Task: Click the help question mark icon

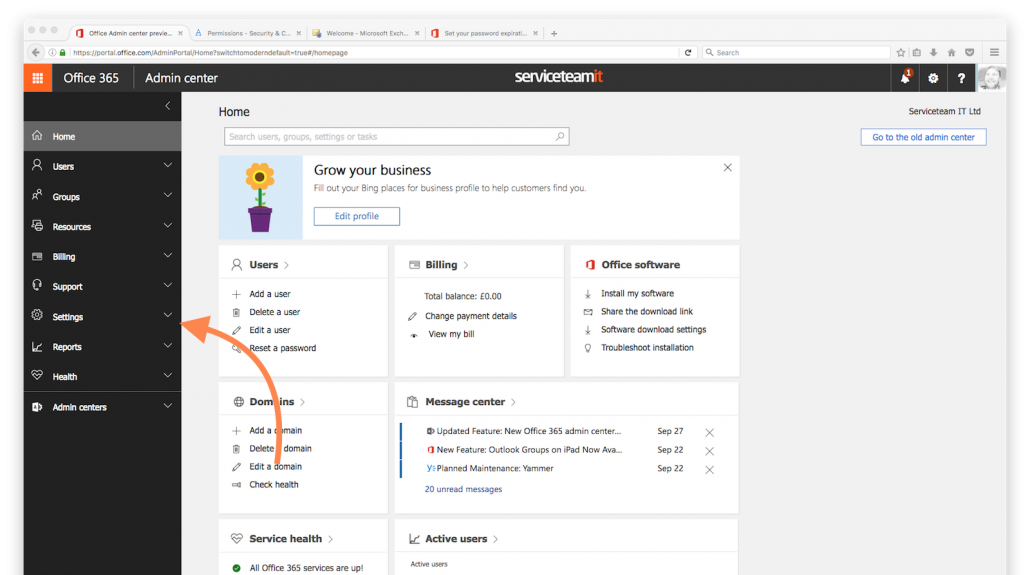Action: click(961, 78)
